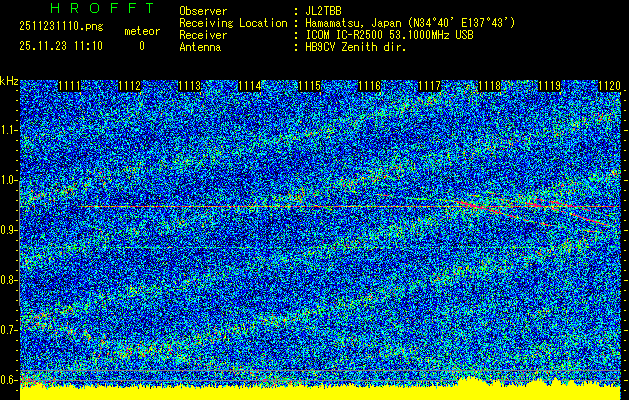Click the red horizontal carrier line
This screenshot has height=400, width=629.
coord(250,206)
